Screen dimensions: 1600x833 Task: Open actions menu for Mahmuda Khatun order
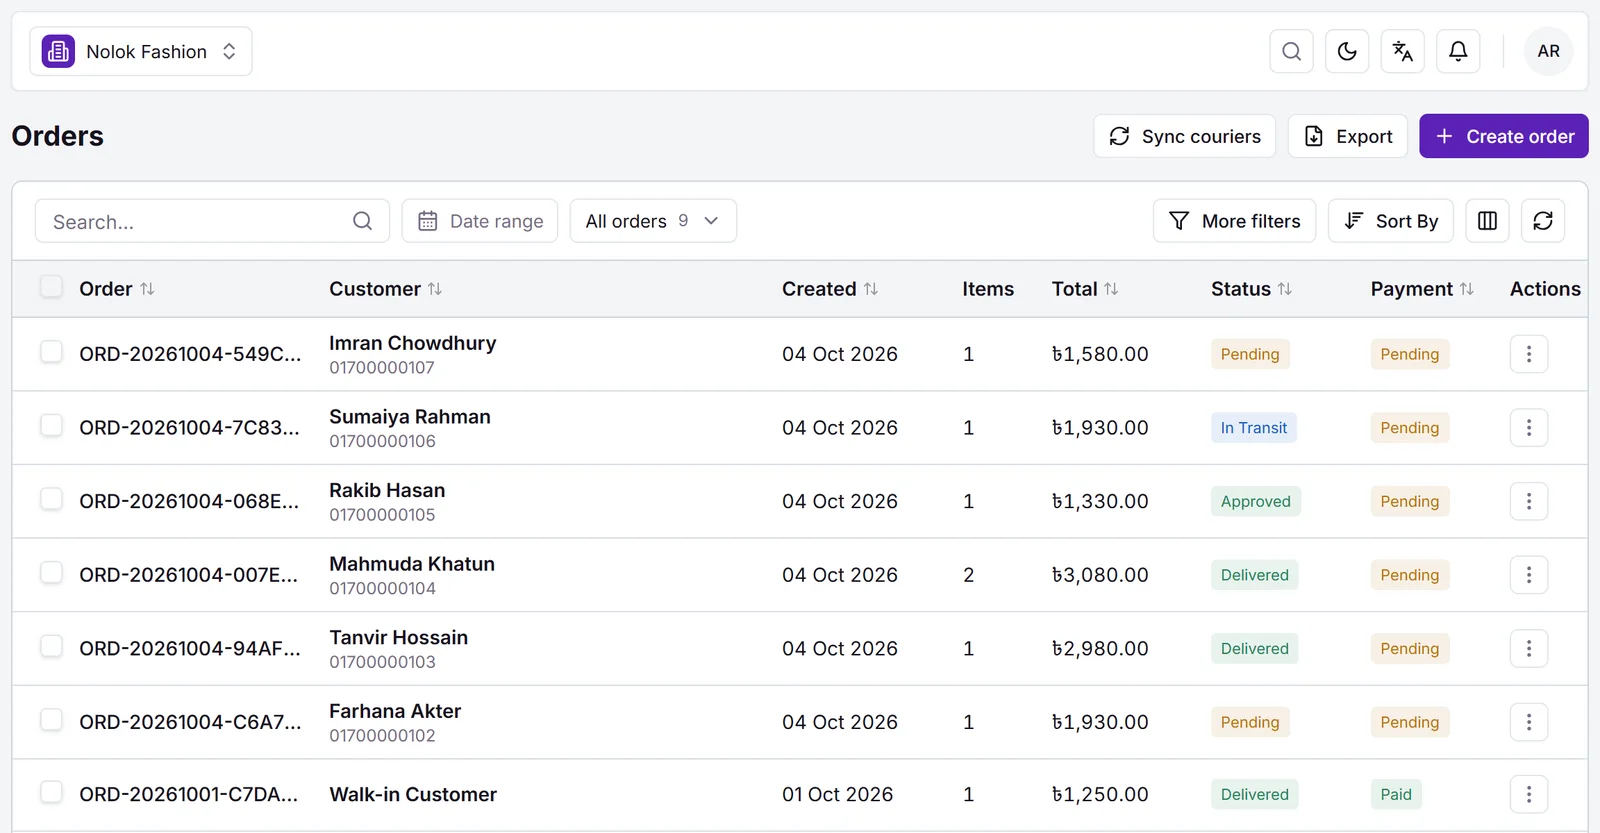pyautogui.click(x=1528, y=575)
